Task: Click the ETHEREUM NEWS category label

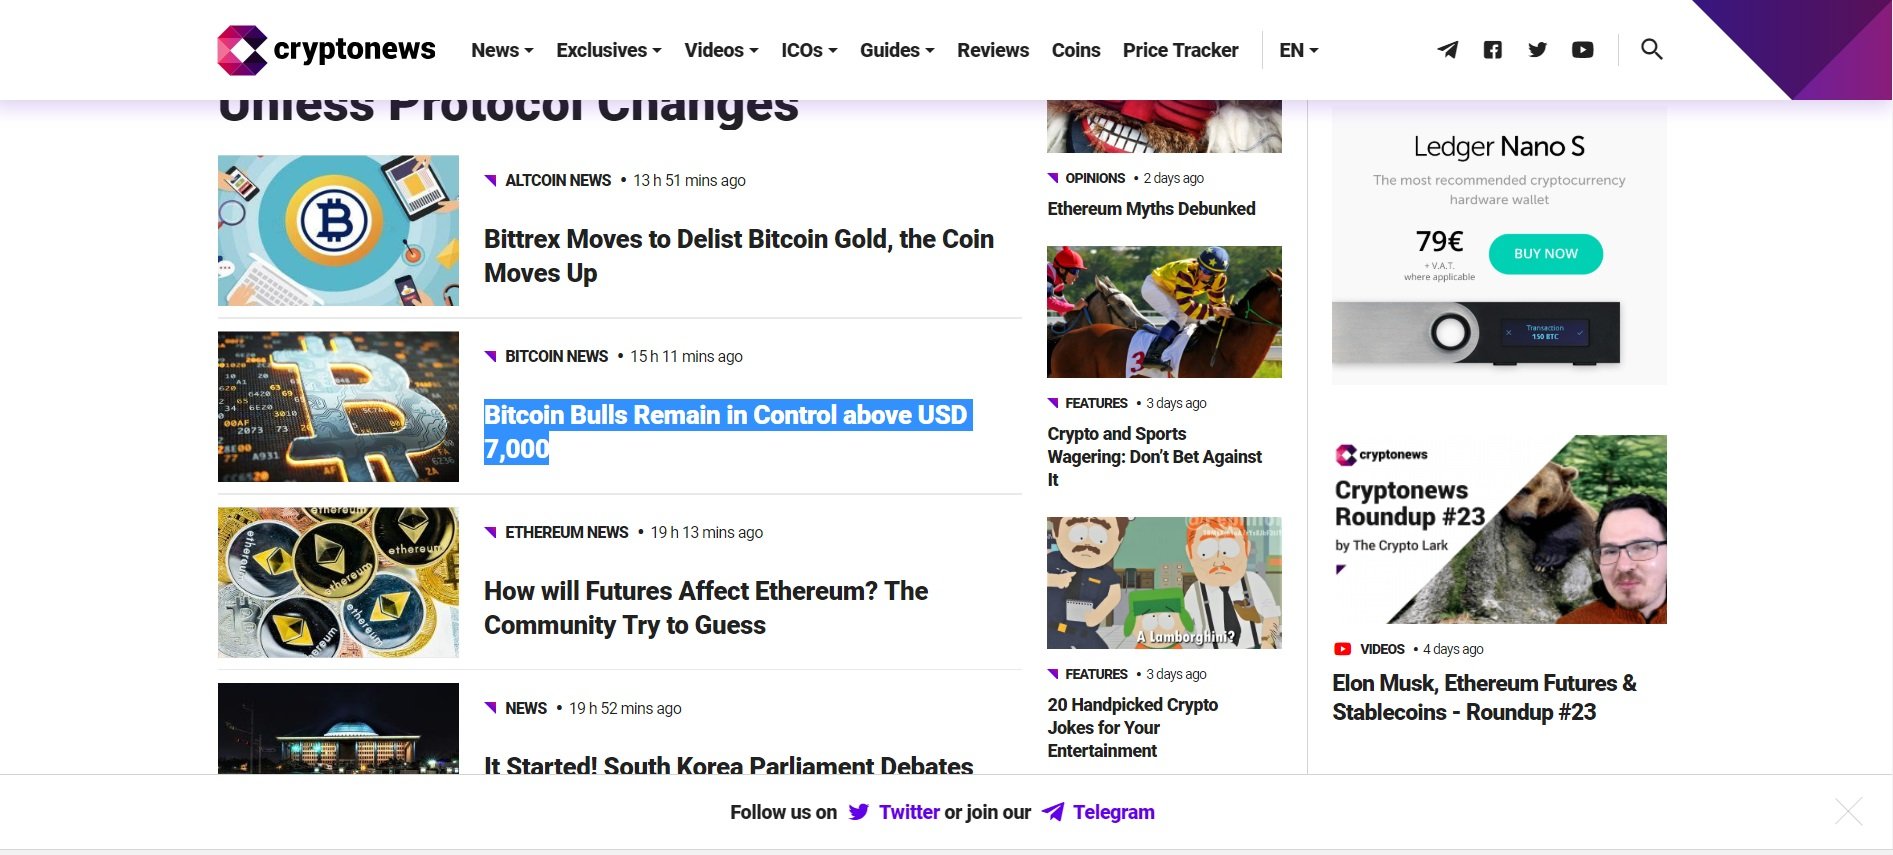Action: coord(566,532)
